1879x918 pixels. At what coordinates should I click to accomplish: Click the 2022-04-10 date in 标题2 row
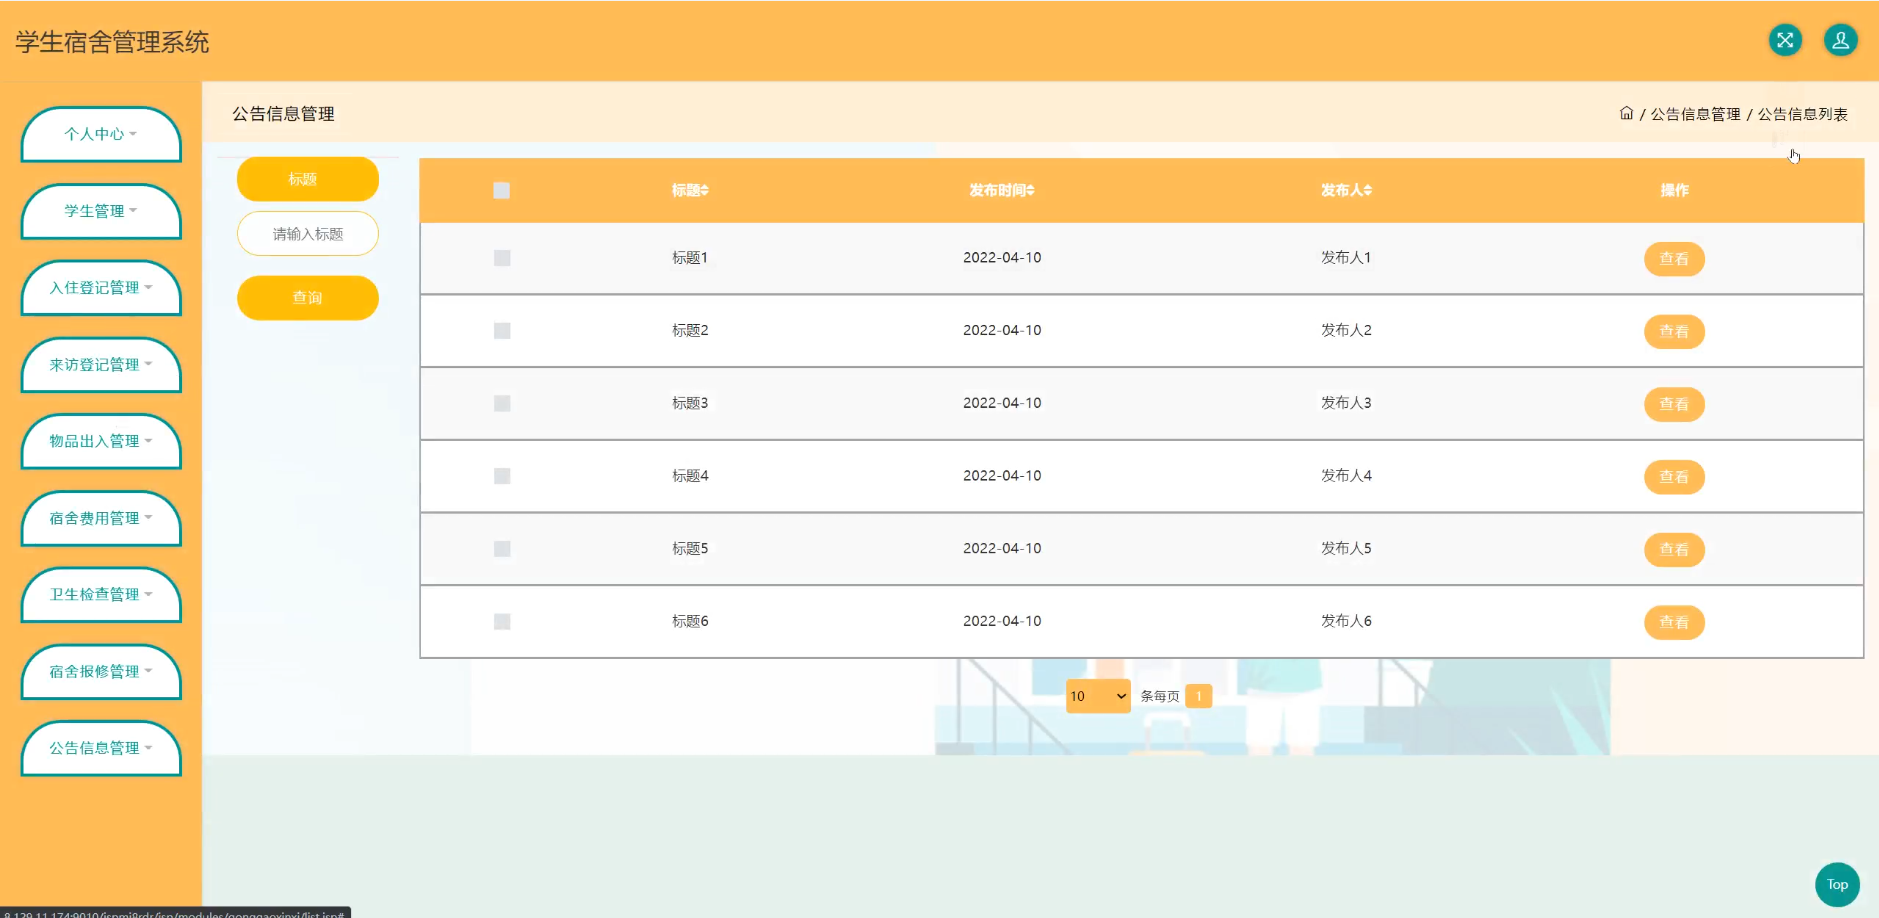point(1002,330)
